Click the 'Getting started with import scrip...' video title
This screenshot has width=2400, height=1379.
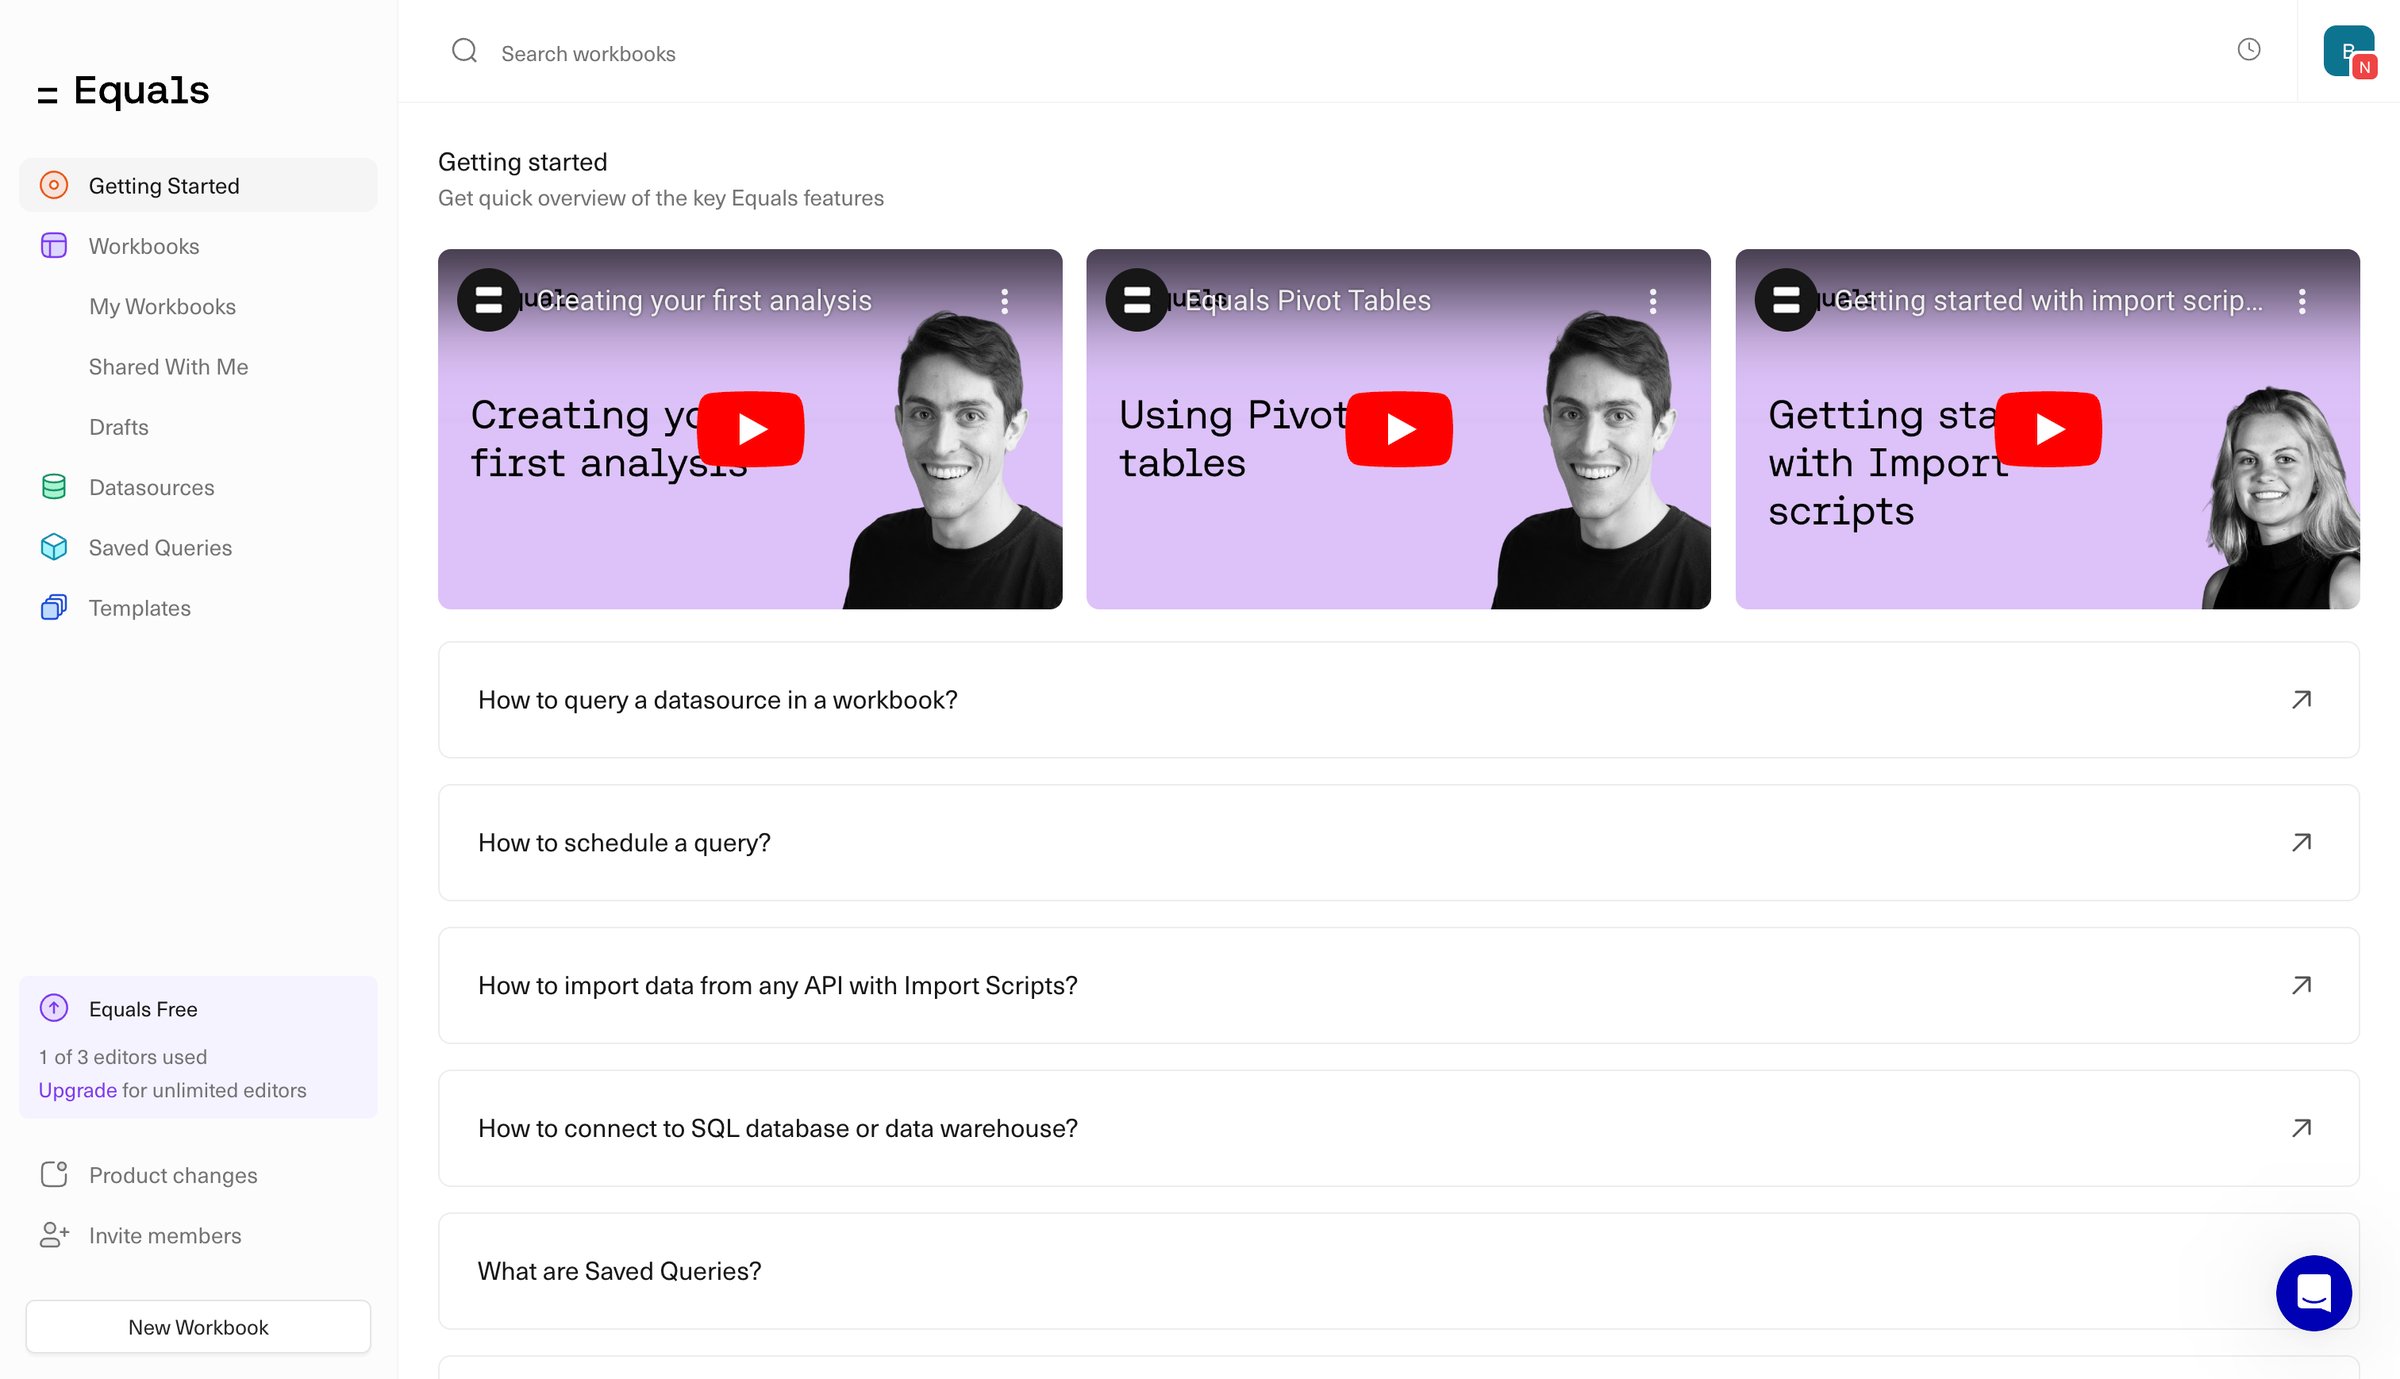pos(2048,300)
